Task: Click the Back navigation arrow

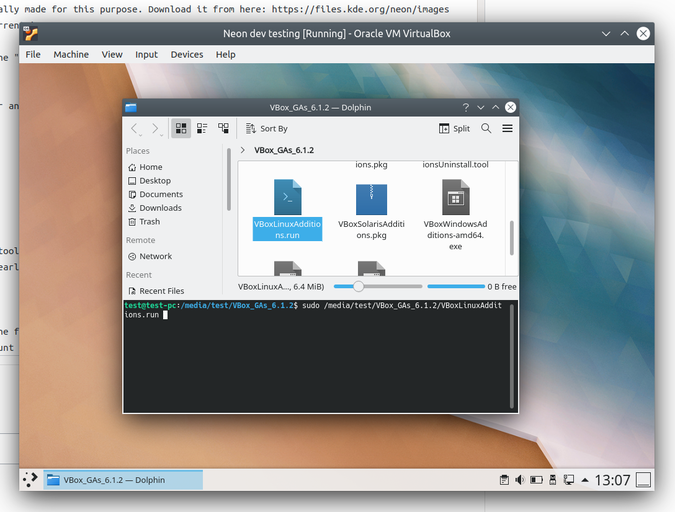Action: (135, 128)
